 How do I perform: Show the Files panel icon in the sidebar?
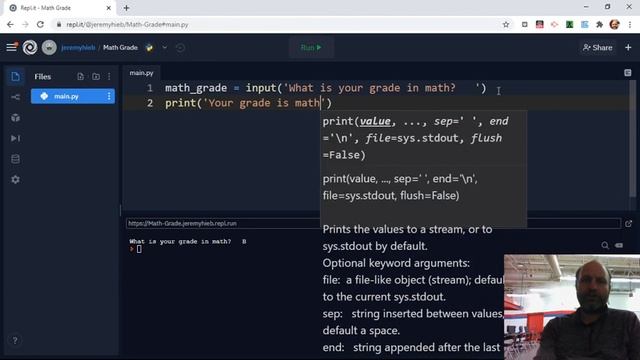click(16, 76)
